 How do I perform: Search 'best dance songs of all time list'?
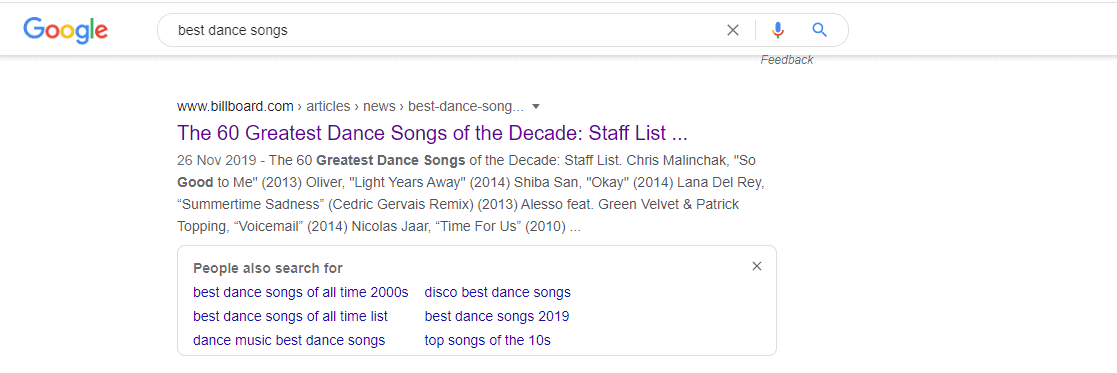[291, 316]
